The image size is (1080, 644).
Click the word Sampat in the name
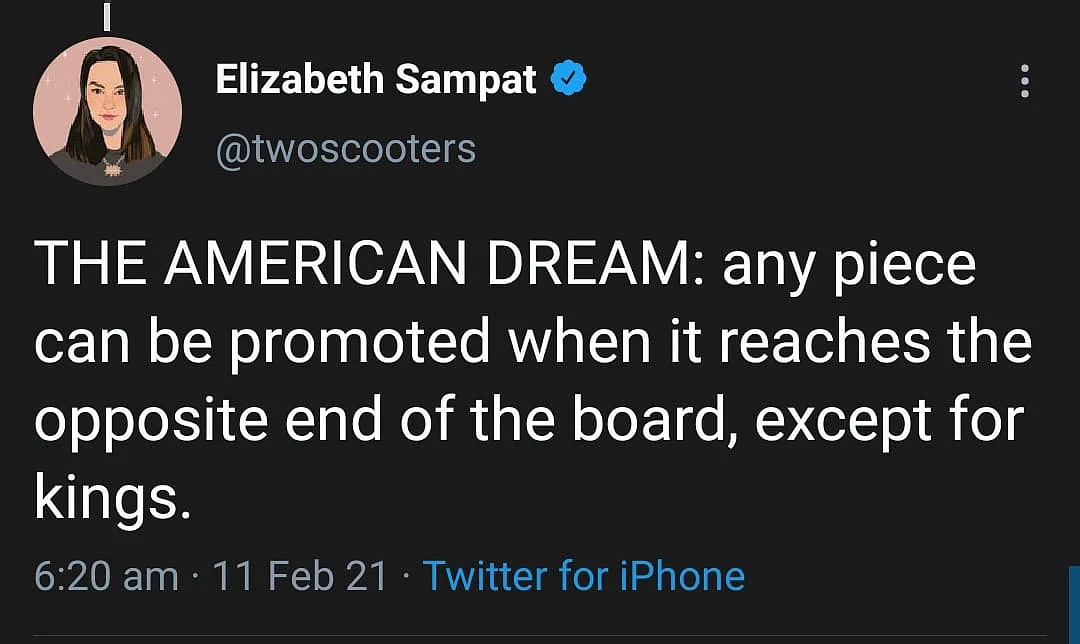[466, 81]
